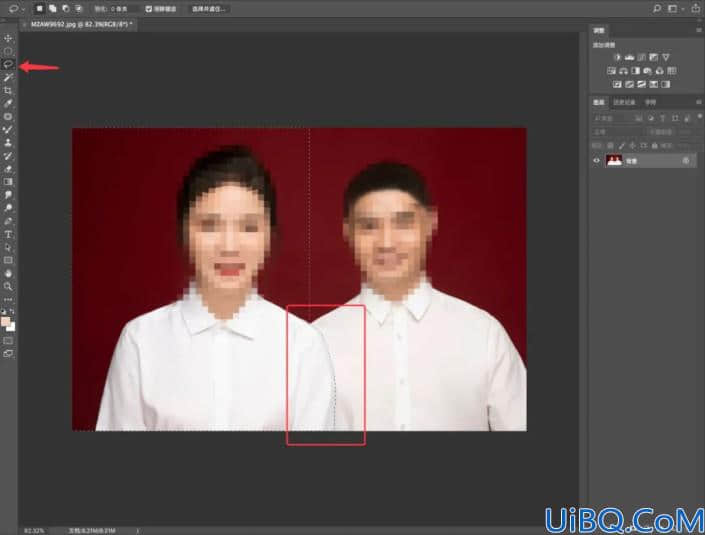The width and height of the screenshot is (705, 535).
Task: Select the Dodge tool
Action: [8, 208]
